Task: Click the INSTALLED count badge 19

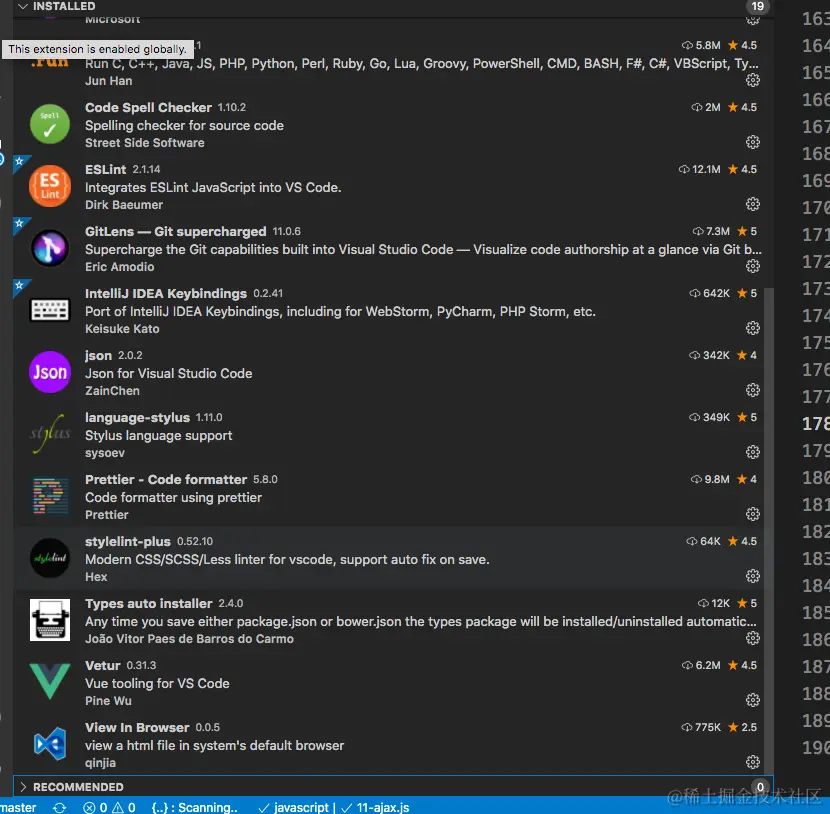Action: click(757, 6)
